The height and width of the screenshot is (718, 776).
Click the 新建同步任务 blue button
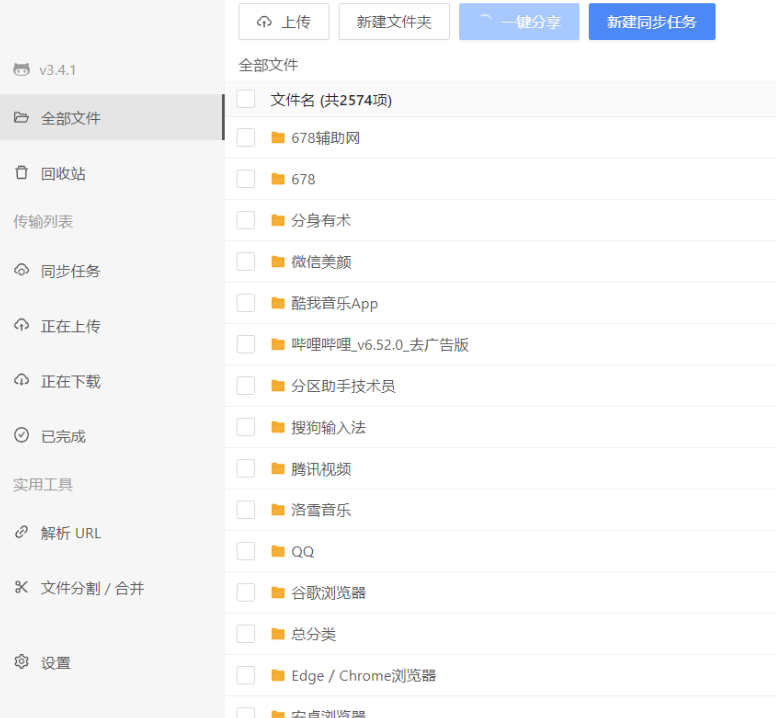(651, 22)
